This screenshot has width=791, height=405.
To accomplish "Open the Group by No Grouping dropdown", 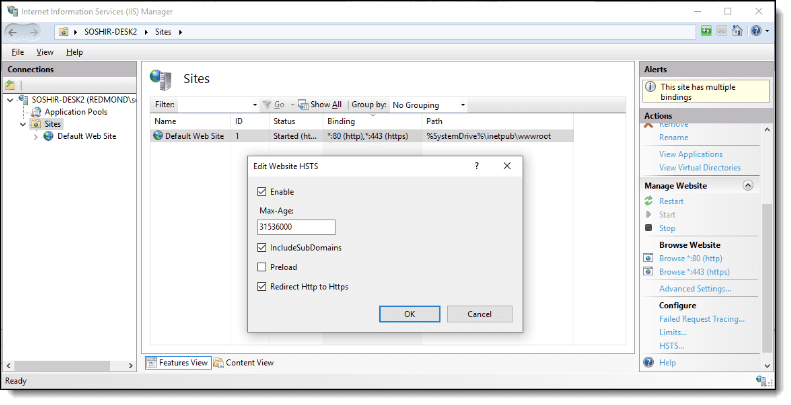I will (x=428, y=105).
